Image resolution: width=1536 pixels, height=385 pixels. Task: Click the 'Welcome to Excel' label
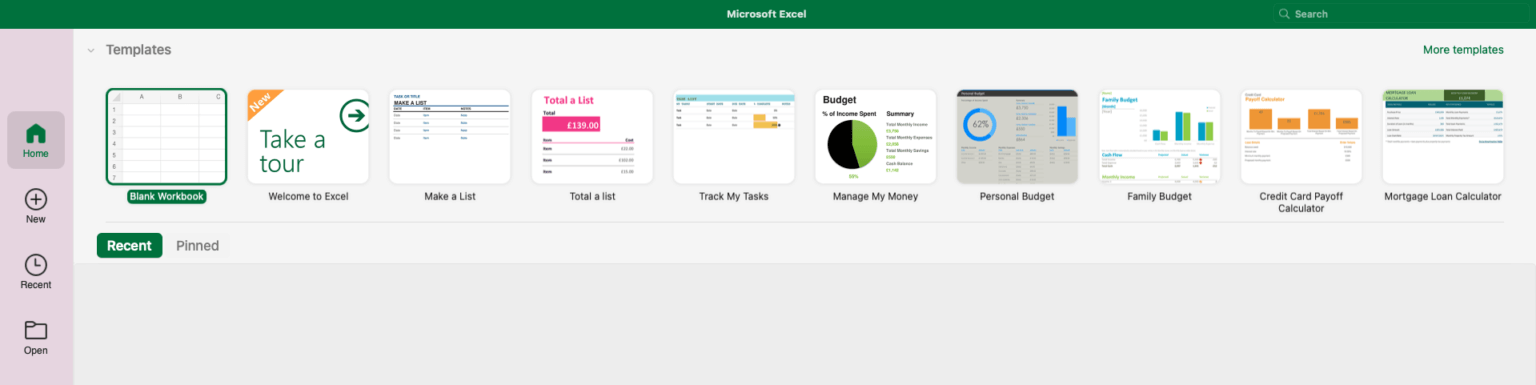308,197
